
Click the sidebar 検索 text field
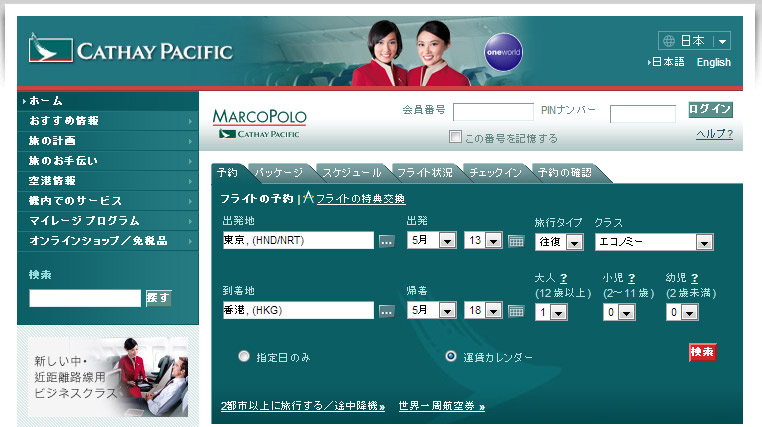(x=85, y=298)
